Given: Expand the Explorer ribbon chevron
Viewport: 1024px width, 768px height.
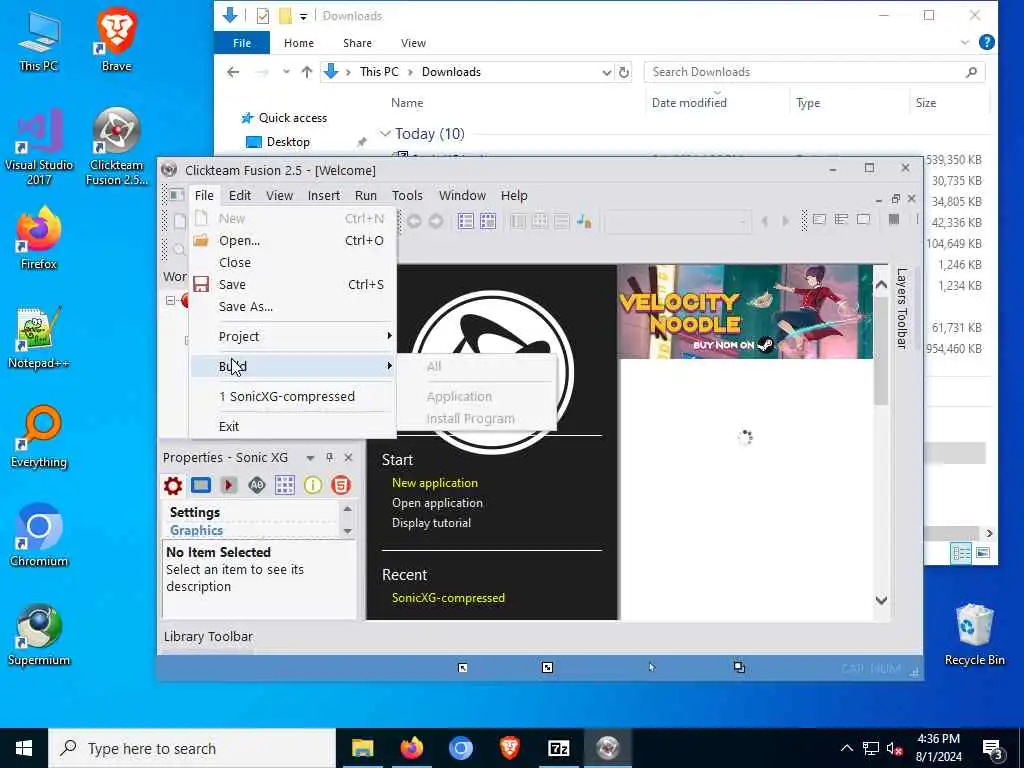Looking at the screenshot, I should [965, 43].
